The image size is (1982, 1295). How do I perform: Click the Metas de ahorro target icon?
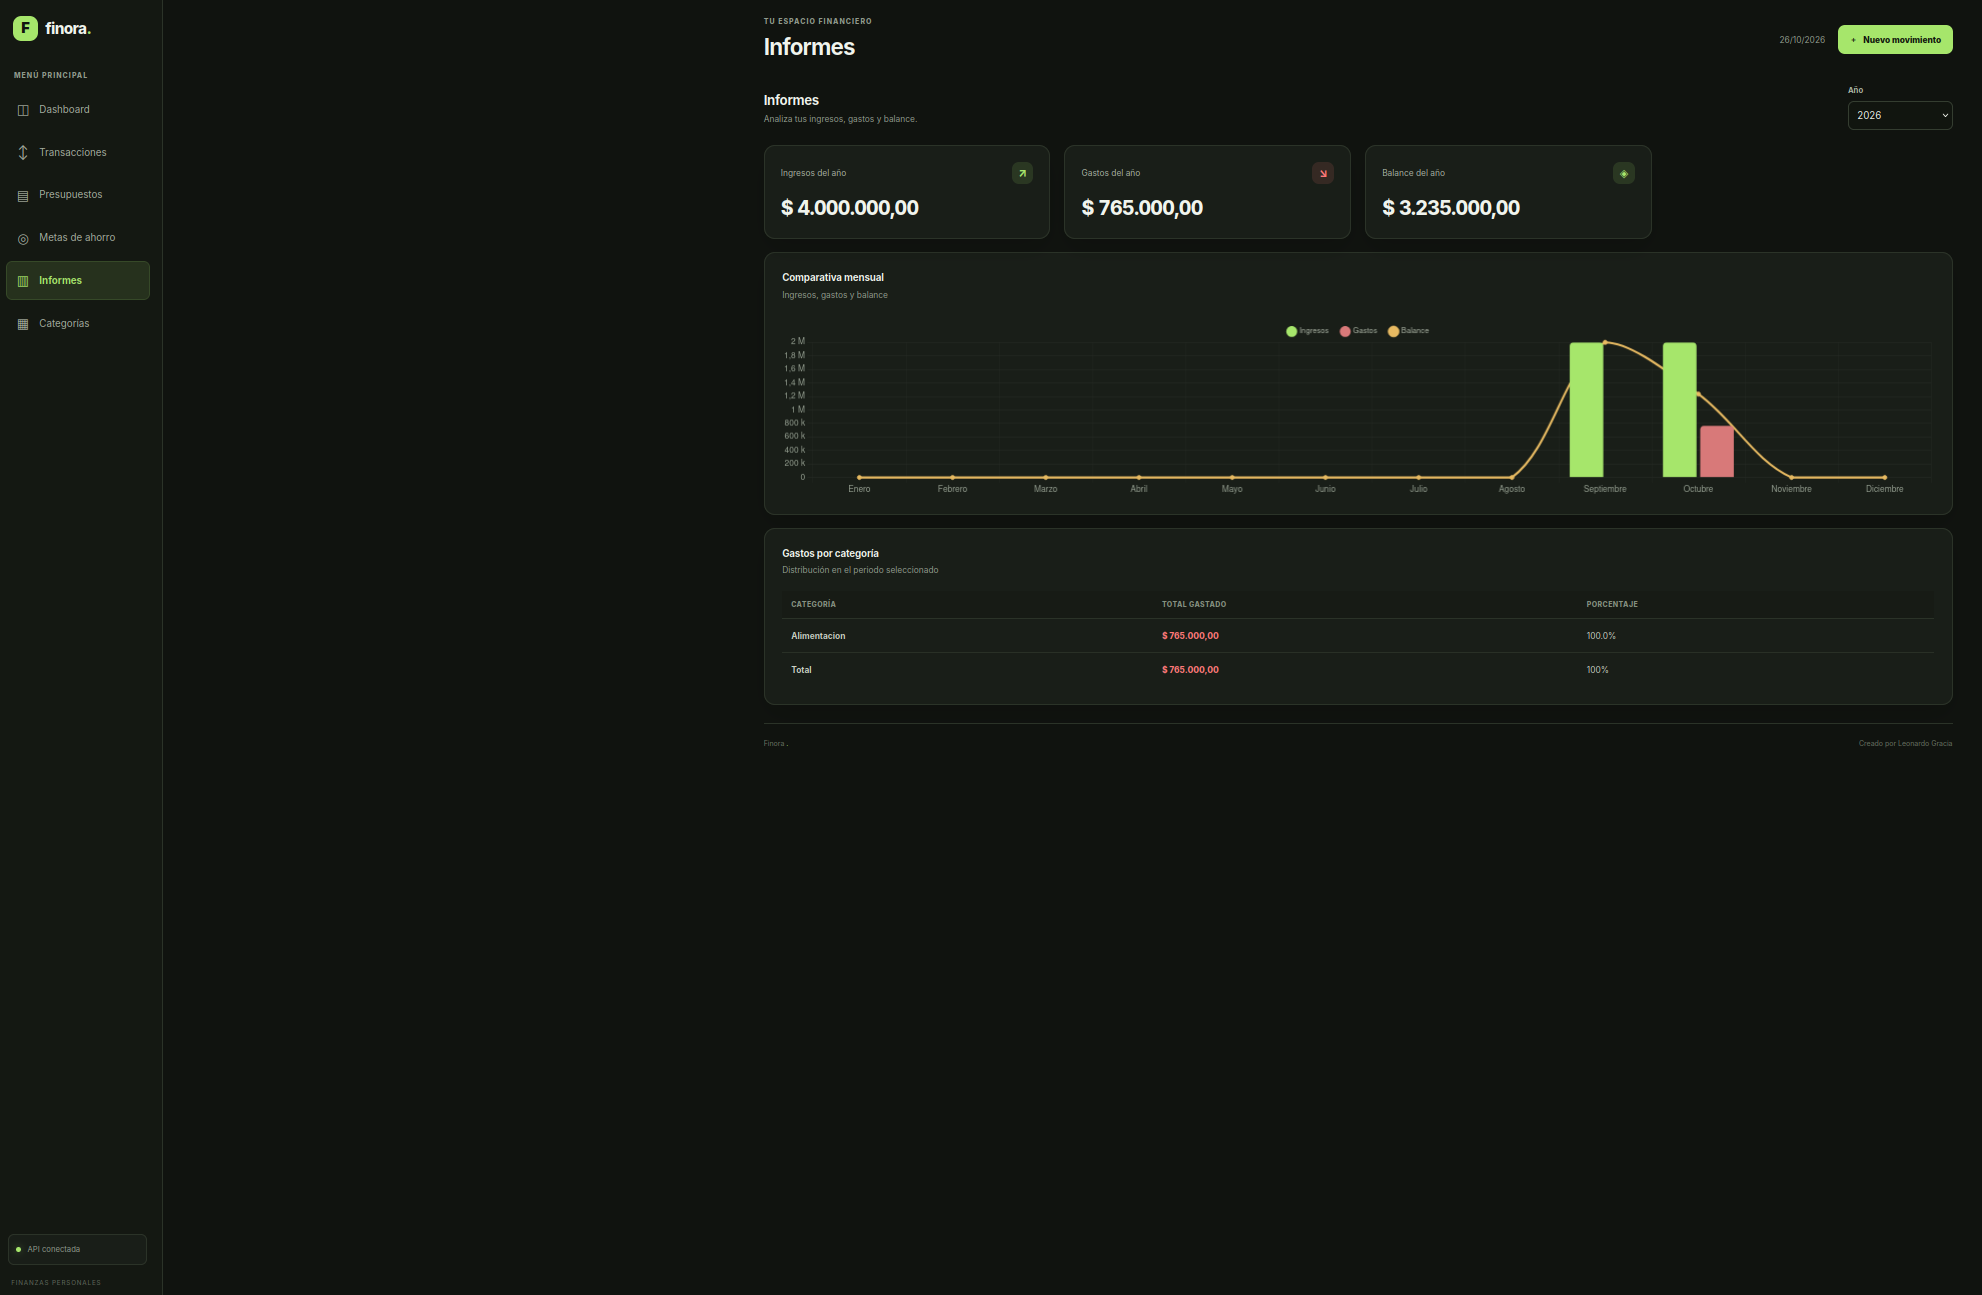point(23,239)
